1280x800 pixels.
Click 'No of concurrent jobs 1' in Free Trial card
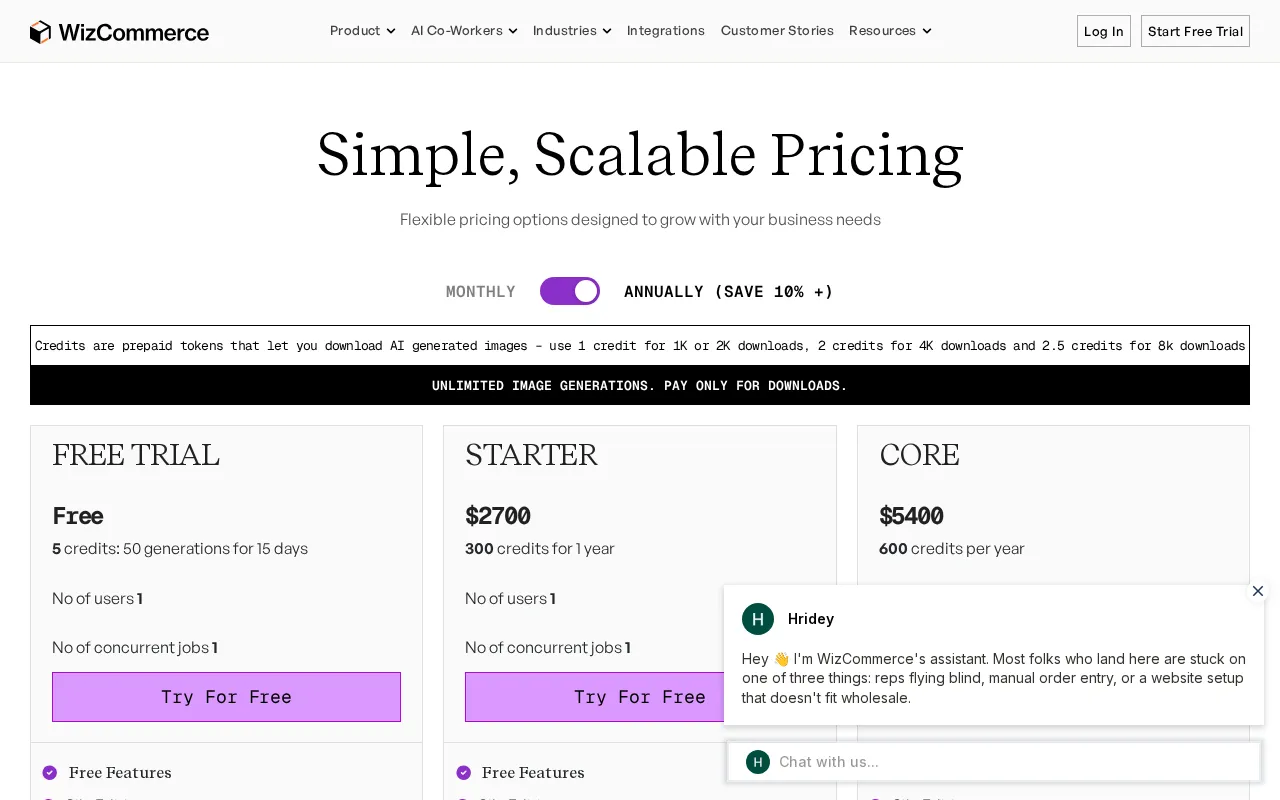[135, 648]
